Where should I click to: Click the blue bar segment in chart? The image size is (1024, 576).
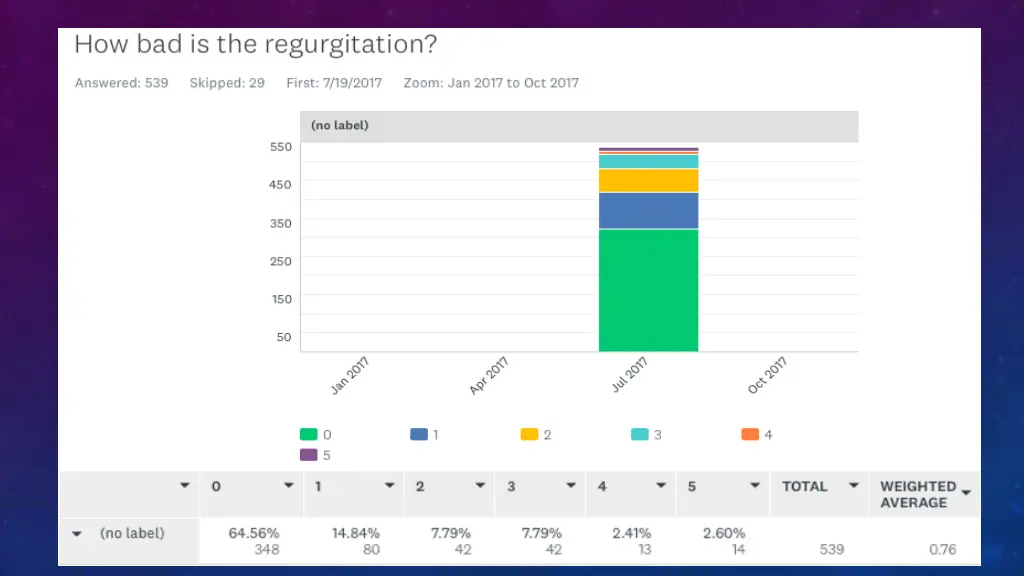tap(648, 211)
